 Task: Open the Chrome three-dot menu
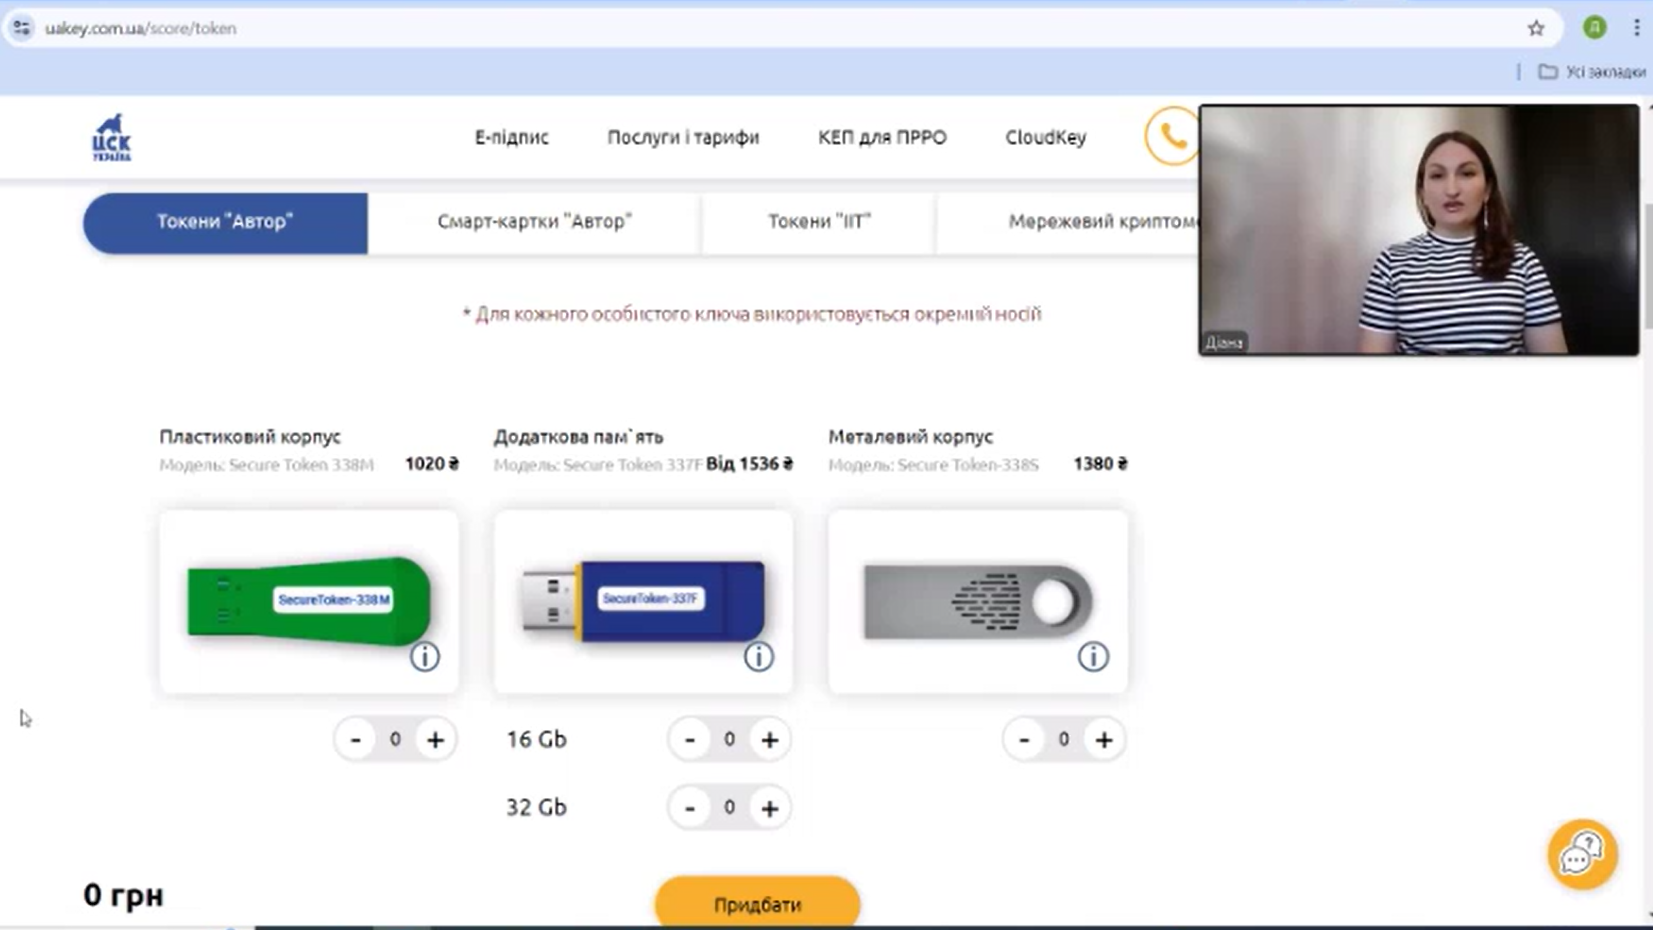[x=1636, y=28]
